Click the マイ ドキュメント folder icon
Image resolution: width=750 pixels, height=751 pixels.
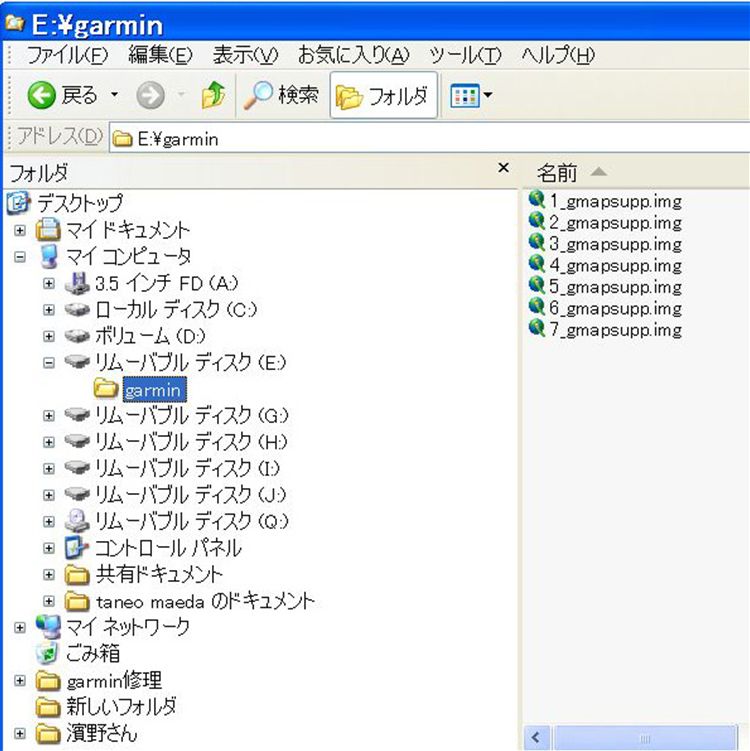(x=48, y=229)
